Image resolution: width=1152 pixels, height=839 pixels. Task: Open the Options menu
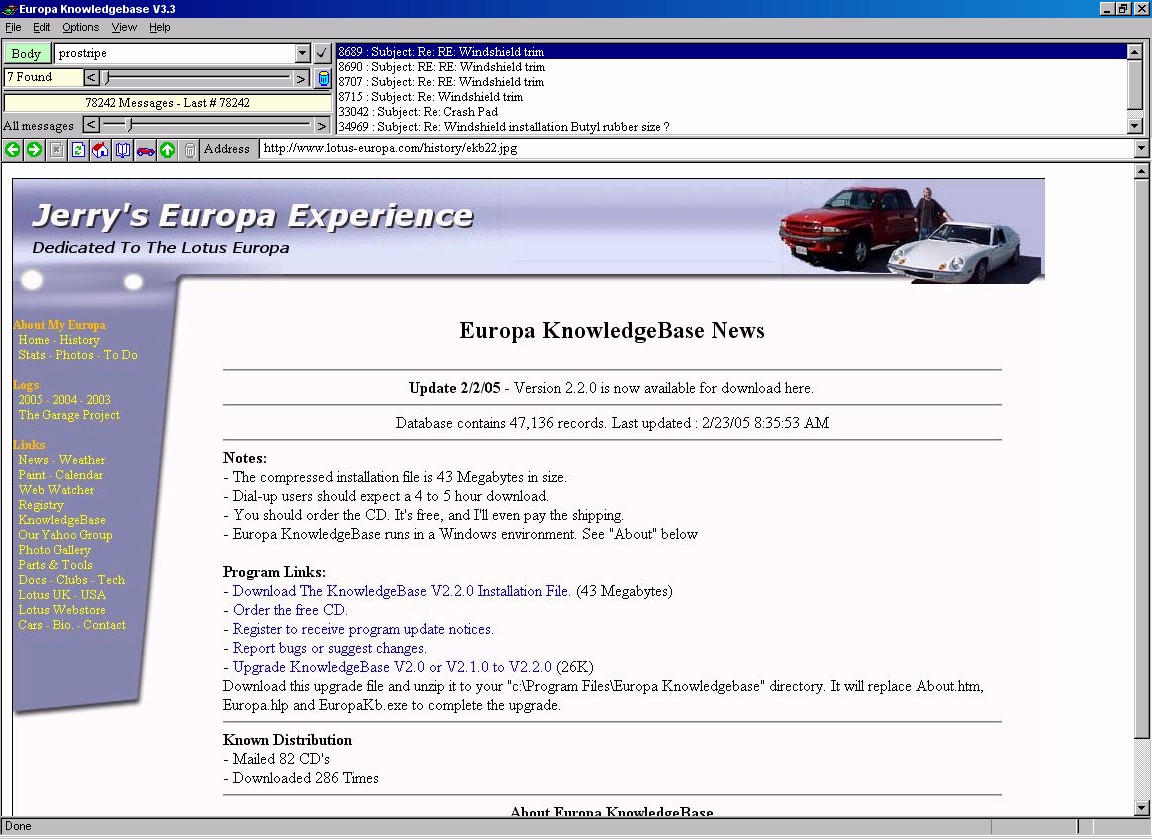pyautogui.click(x=81, y=27)
